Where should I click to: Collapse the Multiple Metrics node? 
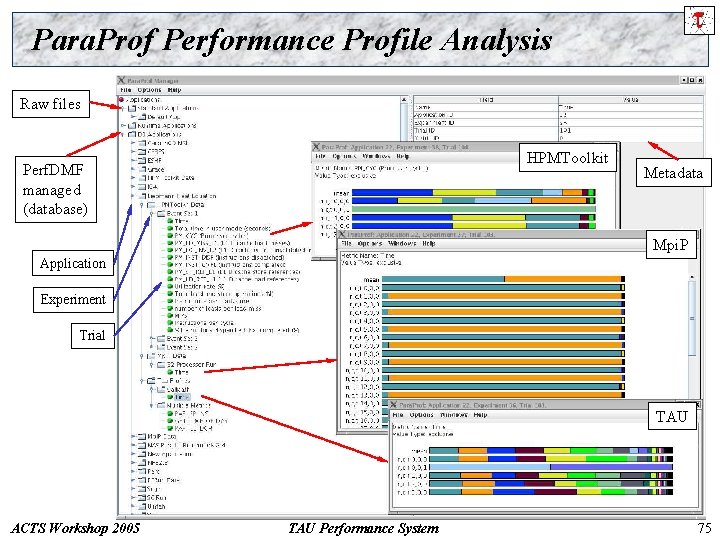pyautogui.click(x=152, y=405)
